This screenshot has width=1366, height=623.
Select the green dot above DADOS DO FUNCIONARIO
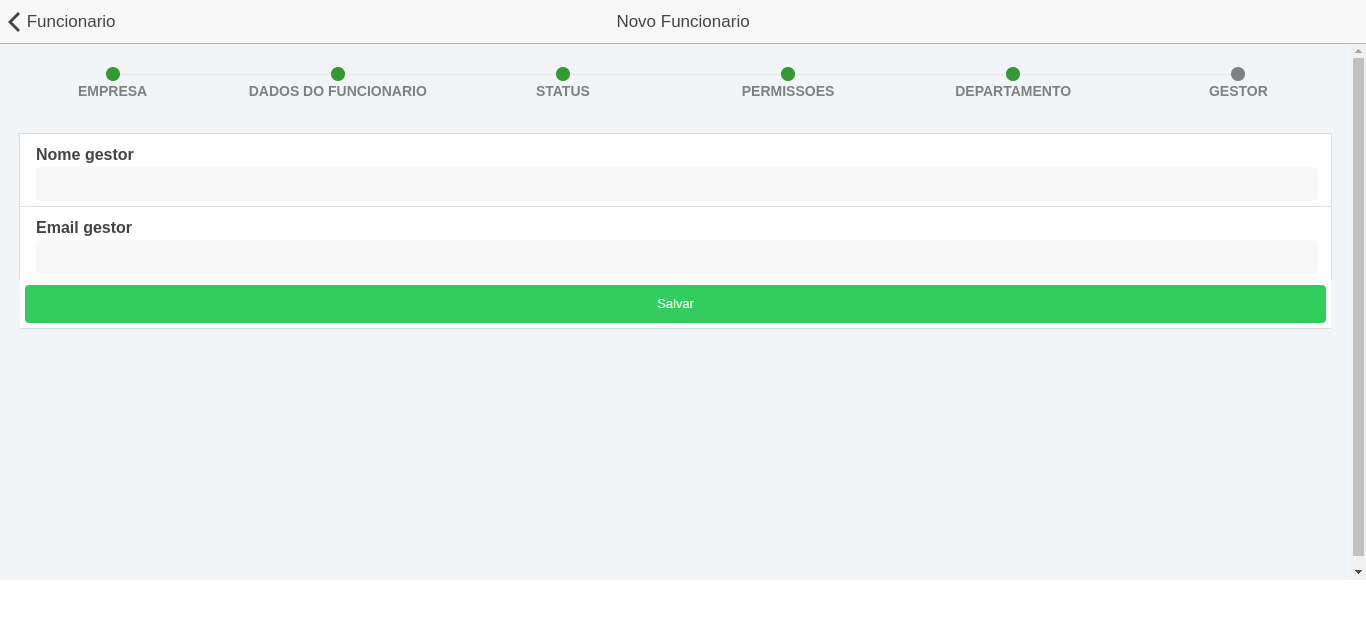click(338, 74)
